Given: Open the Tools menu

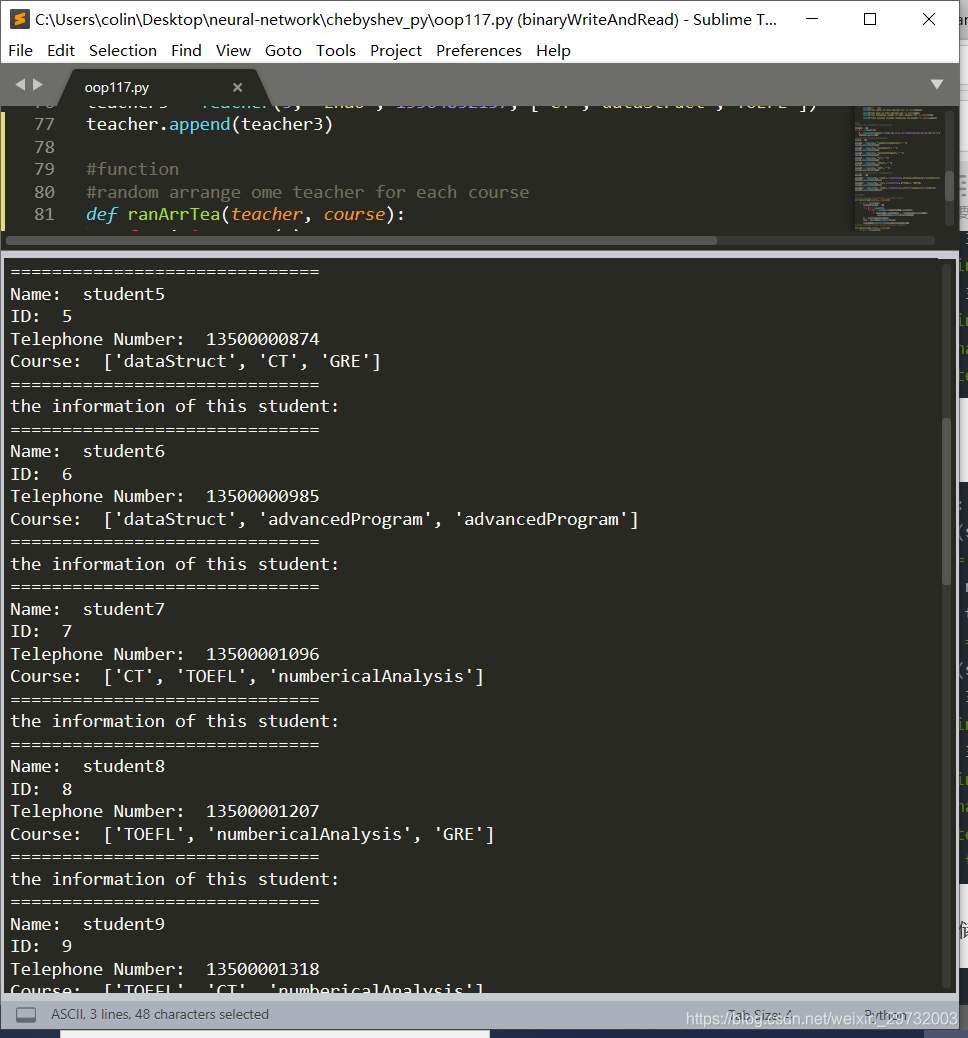Looking at the screenshot, I should (x=336, y=50).
